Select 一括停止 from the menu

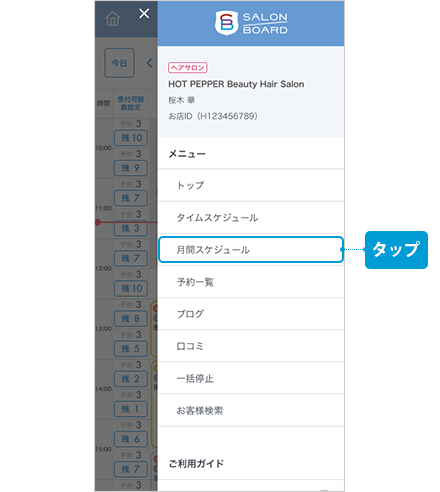(x=251, y=378)
